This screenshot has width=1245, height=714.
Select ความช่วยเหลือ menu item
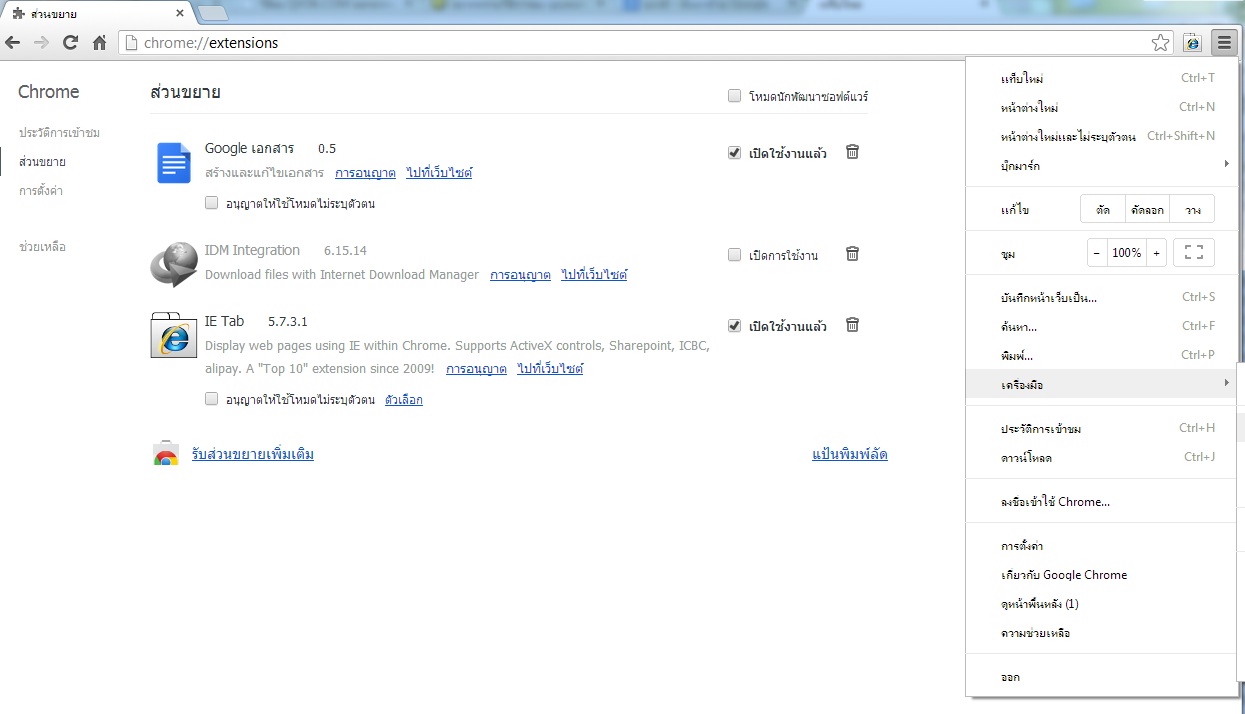pos(1101,633)
